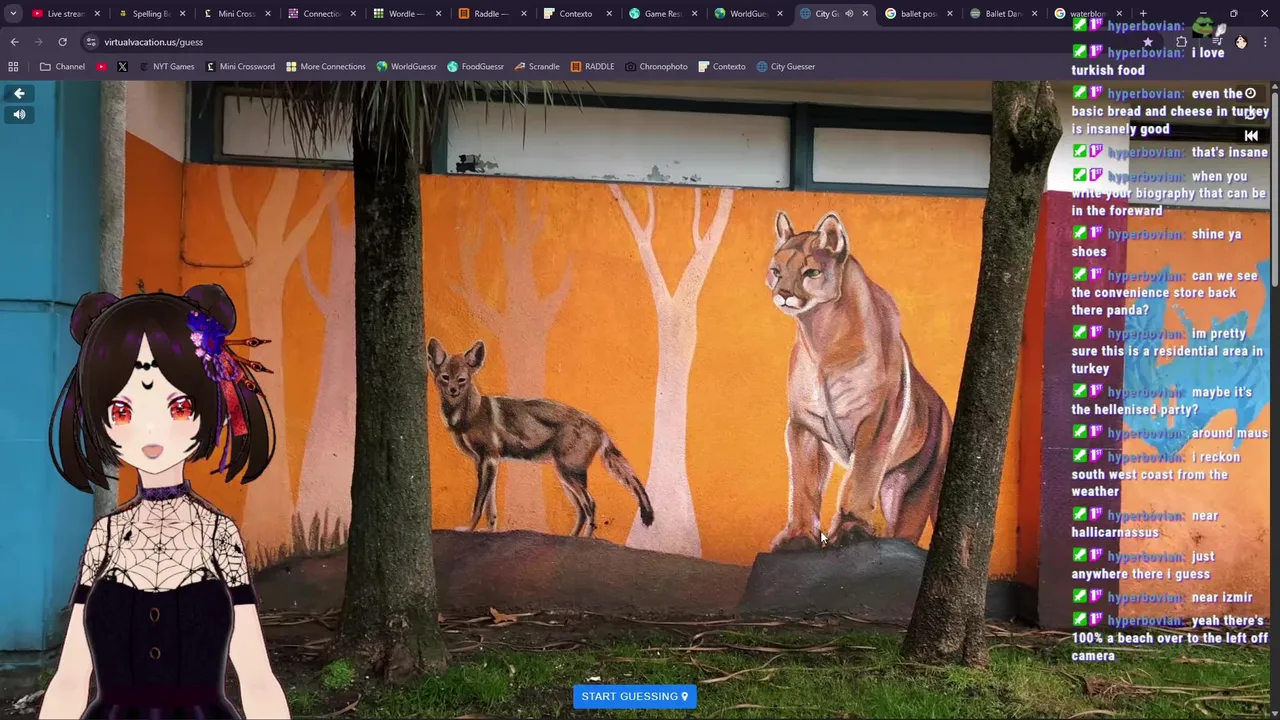Screen dimensions: 1280x720
Task: Close the Contexto tab
Action: pos(609,14)
